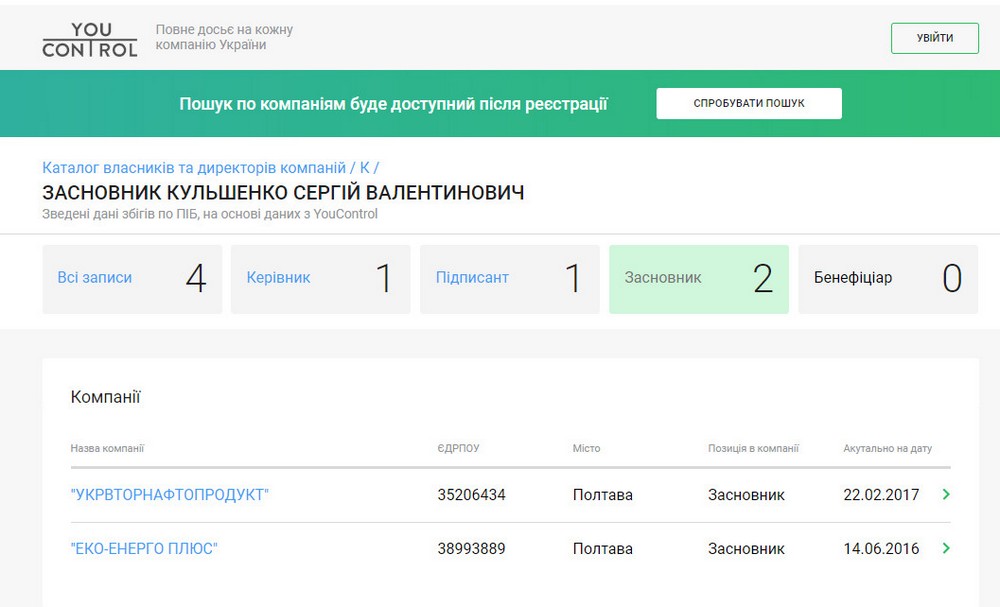This screenshot has height=607, width=1000.
Task: Click tagline Повне досьє на кожну компанію
Action: pyautogui.click(x=224, y=37)
